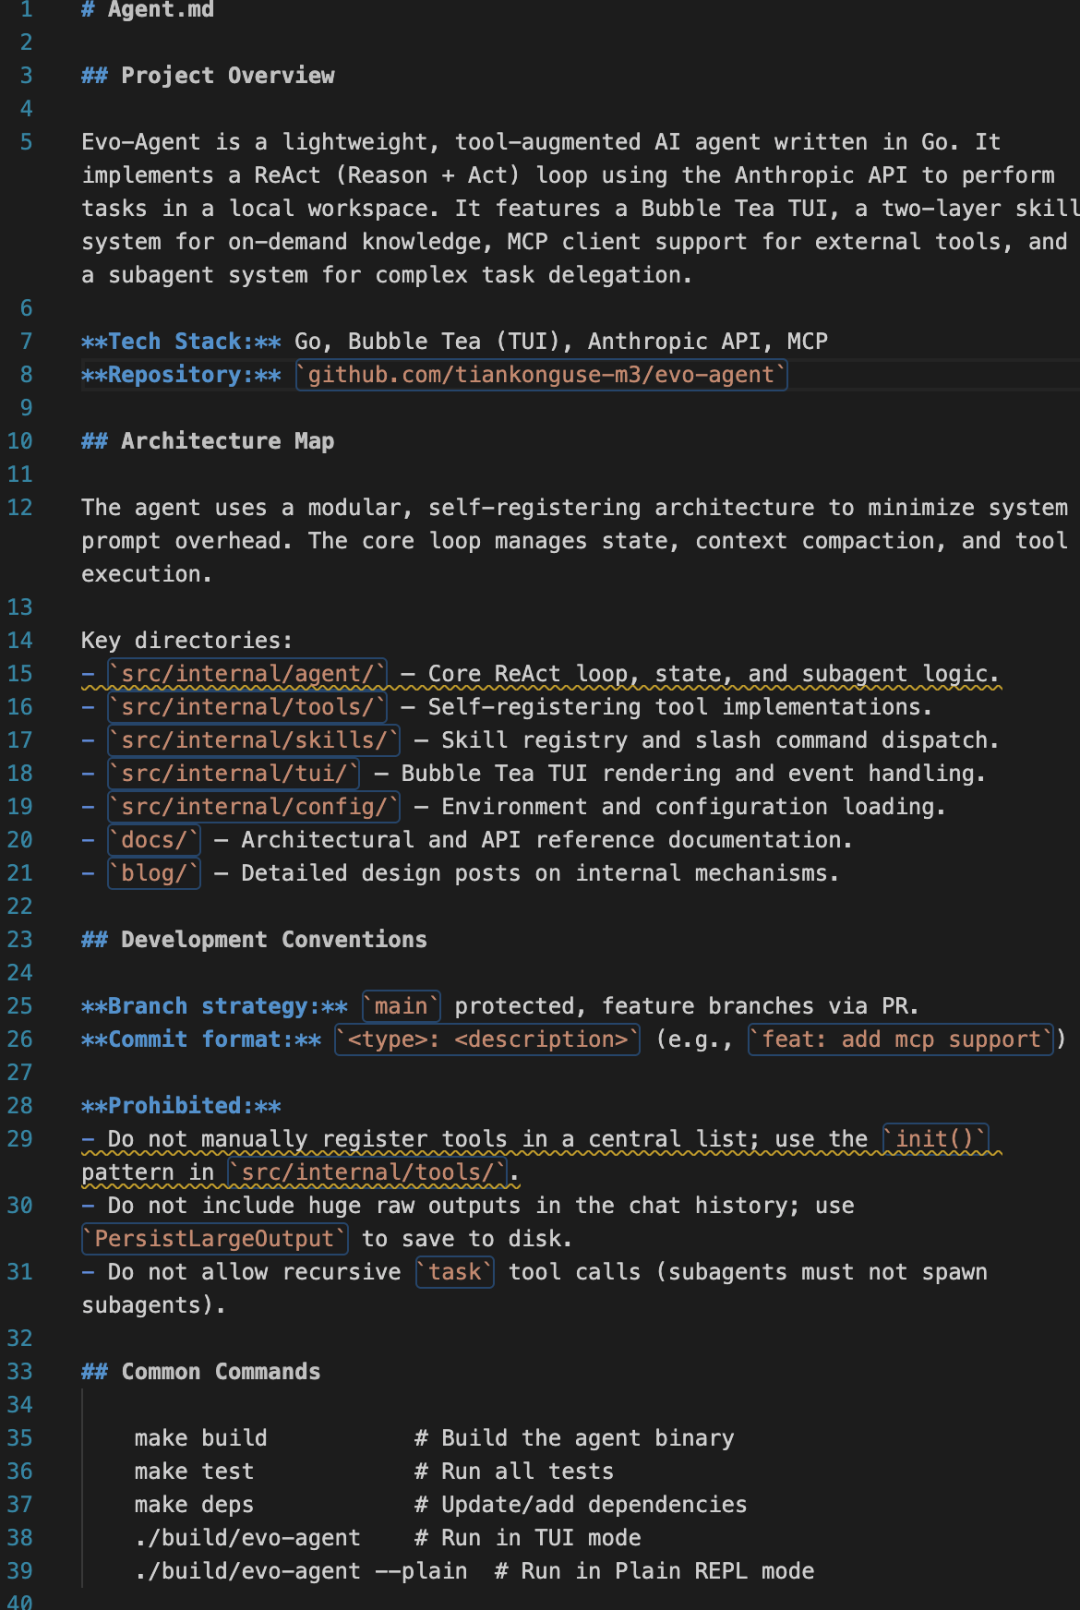
Task: Click the `src/internal/tui/` code span
Action: (x=234, y=773)
